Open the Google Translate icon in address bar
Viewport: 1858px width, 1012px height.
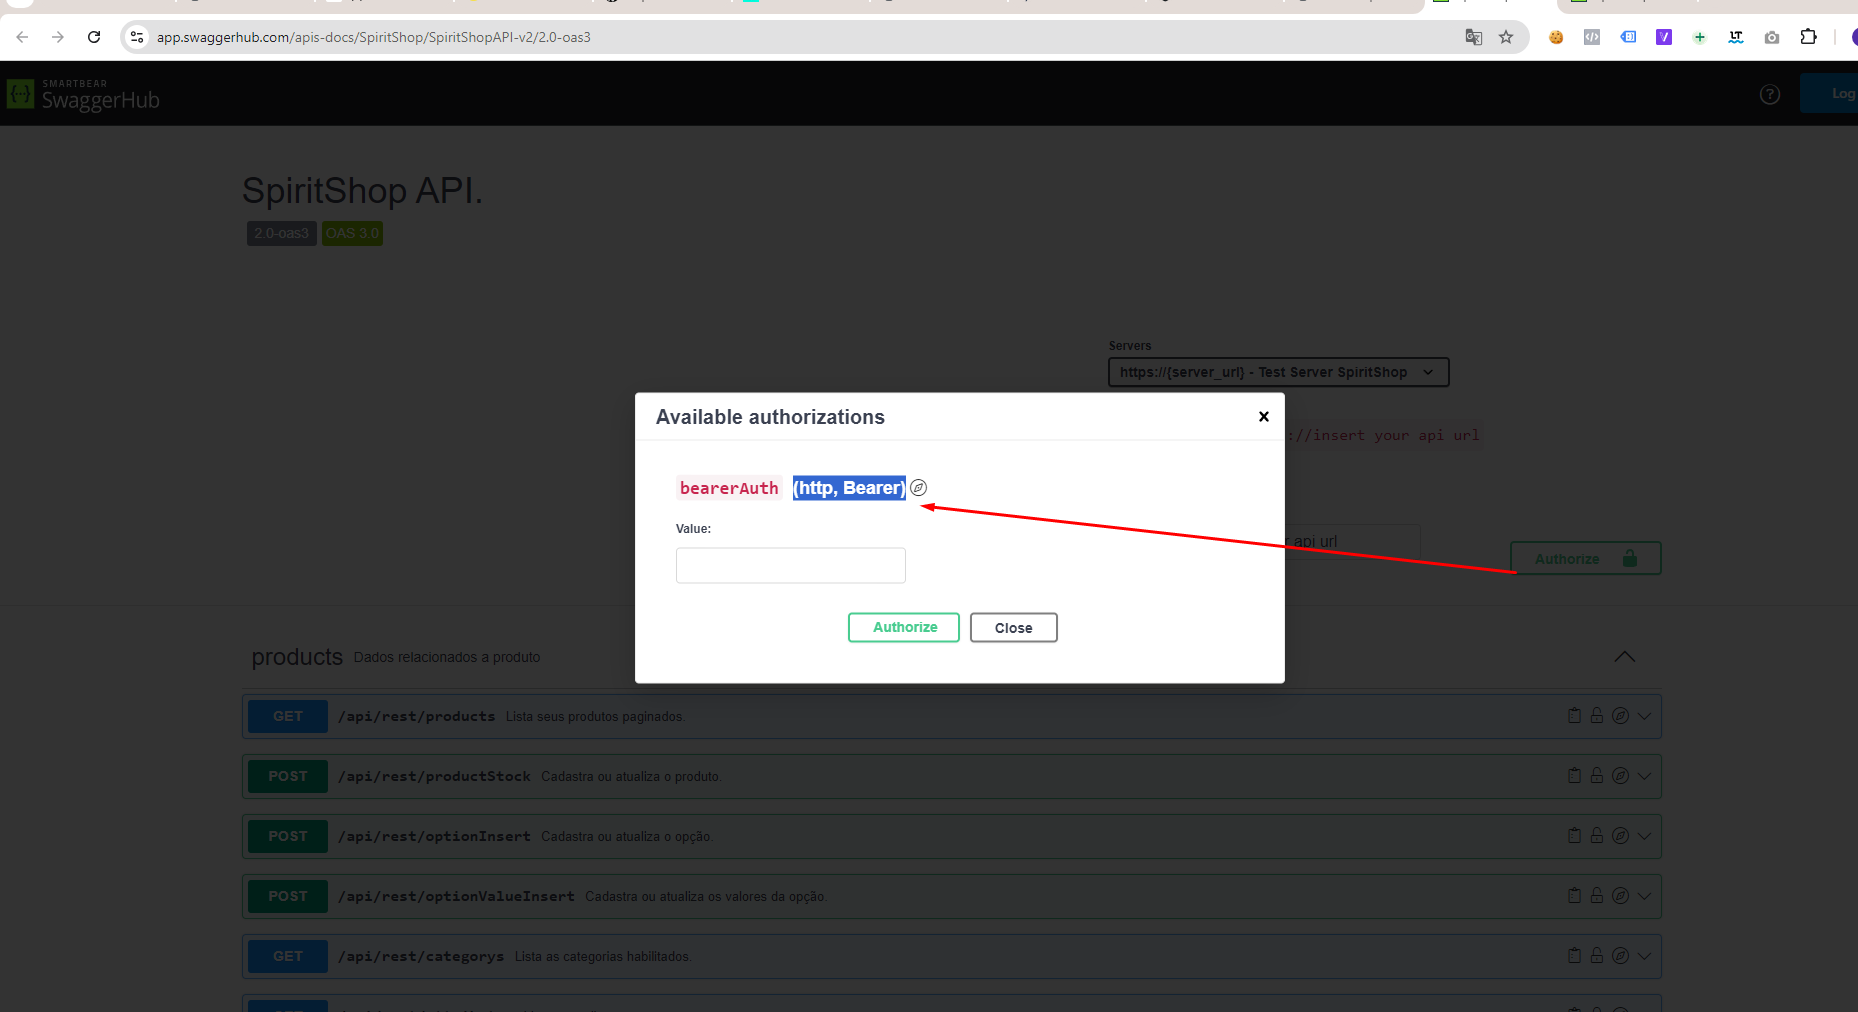1473,37
